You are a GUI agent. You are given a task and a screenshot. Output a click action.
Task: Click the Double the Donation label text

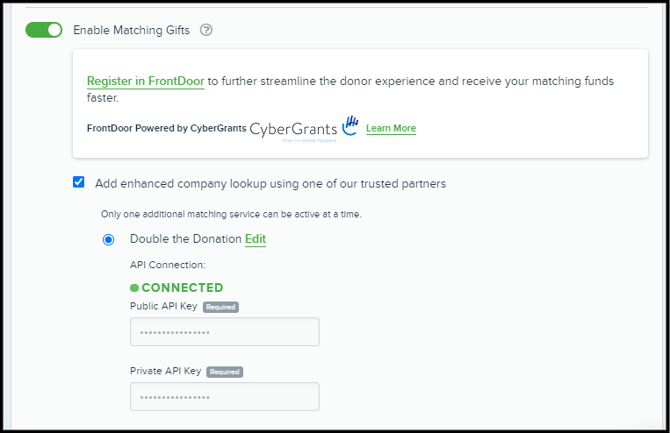point(185,239)
